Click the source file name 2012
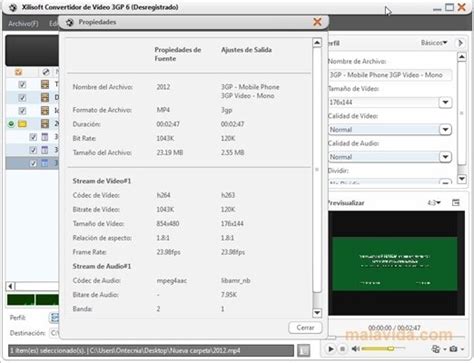 (163, 87)
